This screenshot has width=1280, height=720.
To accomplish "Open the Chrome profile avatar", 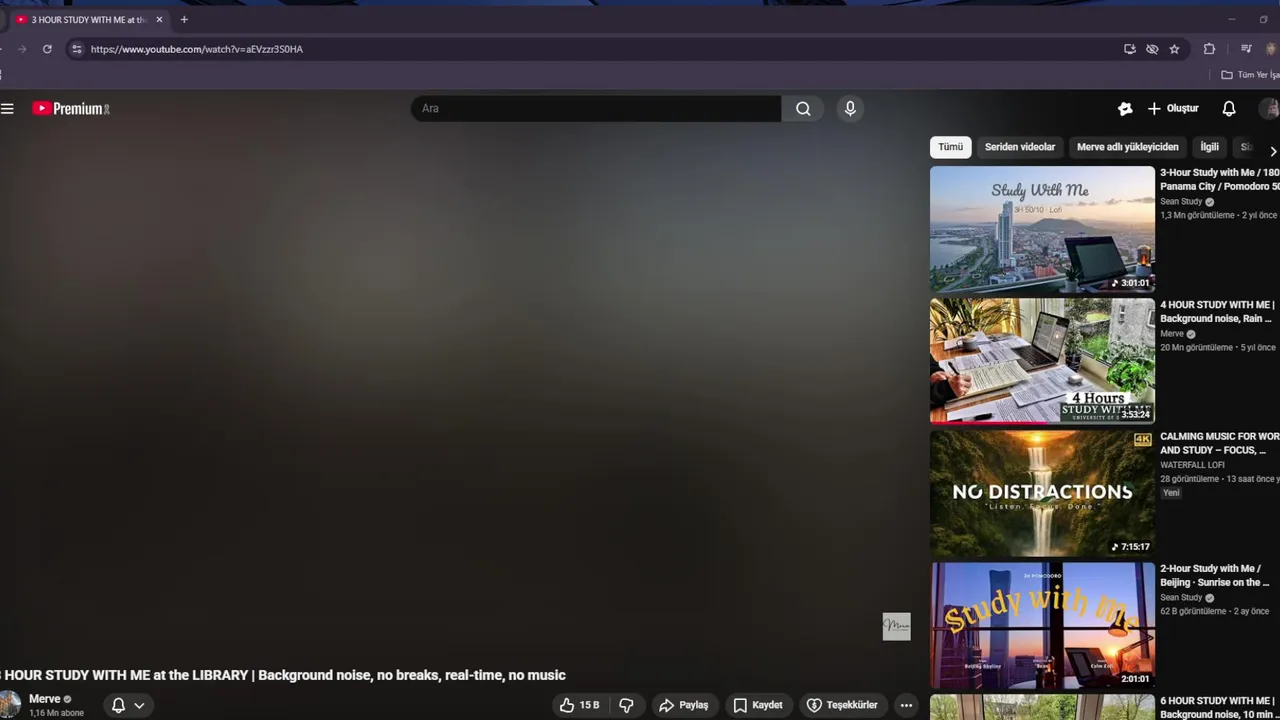I will 1272,49.
